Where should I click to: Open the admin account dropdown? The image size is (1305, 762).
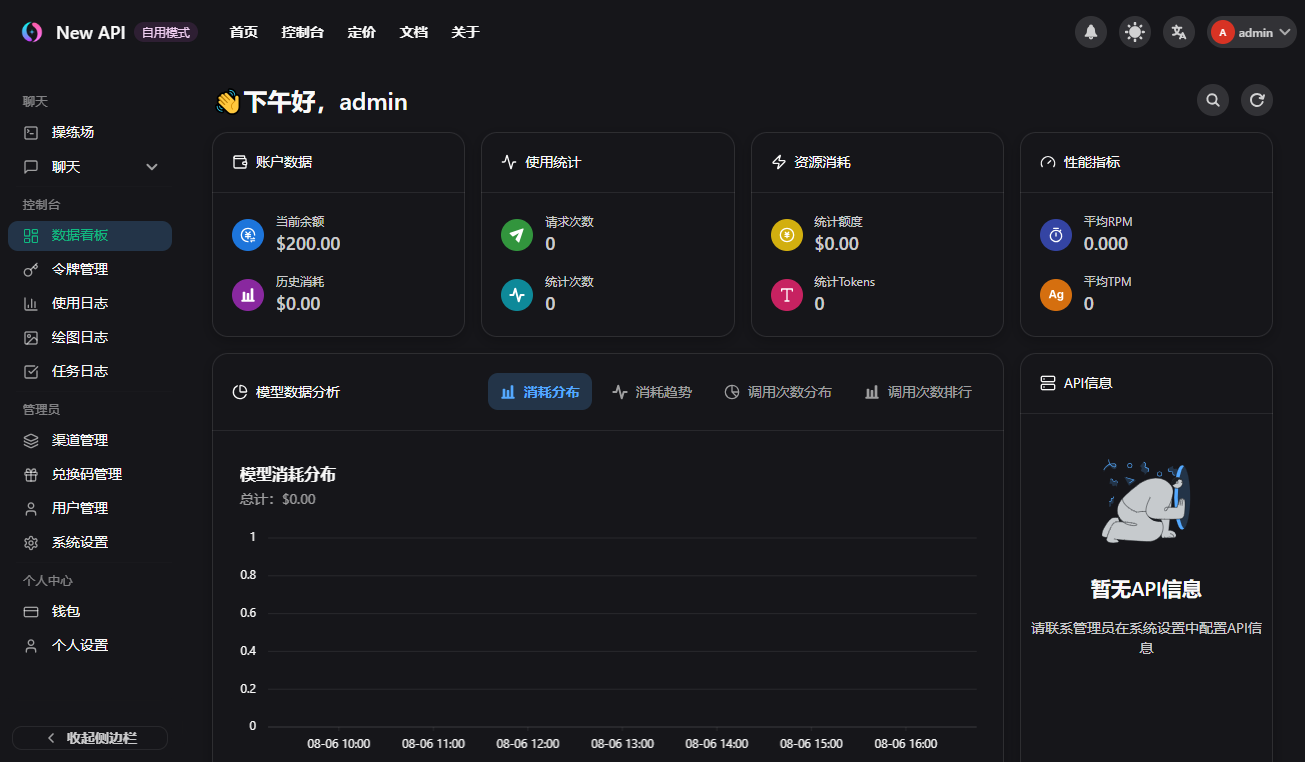(x=1251, y=31)
